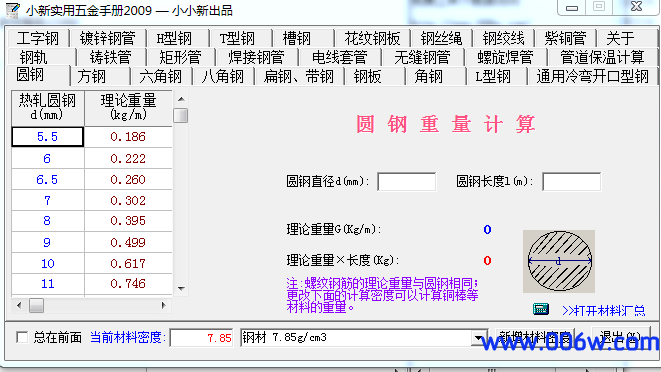Image resolution: width=661 pixels, height=372 pixels.
Task: Close the 小新实用五金手册2009 window
Action: (637, 7)
